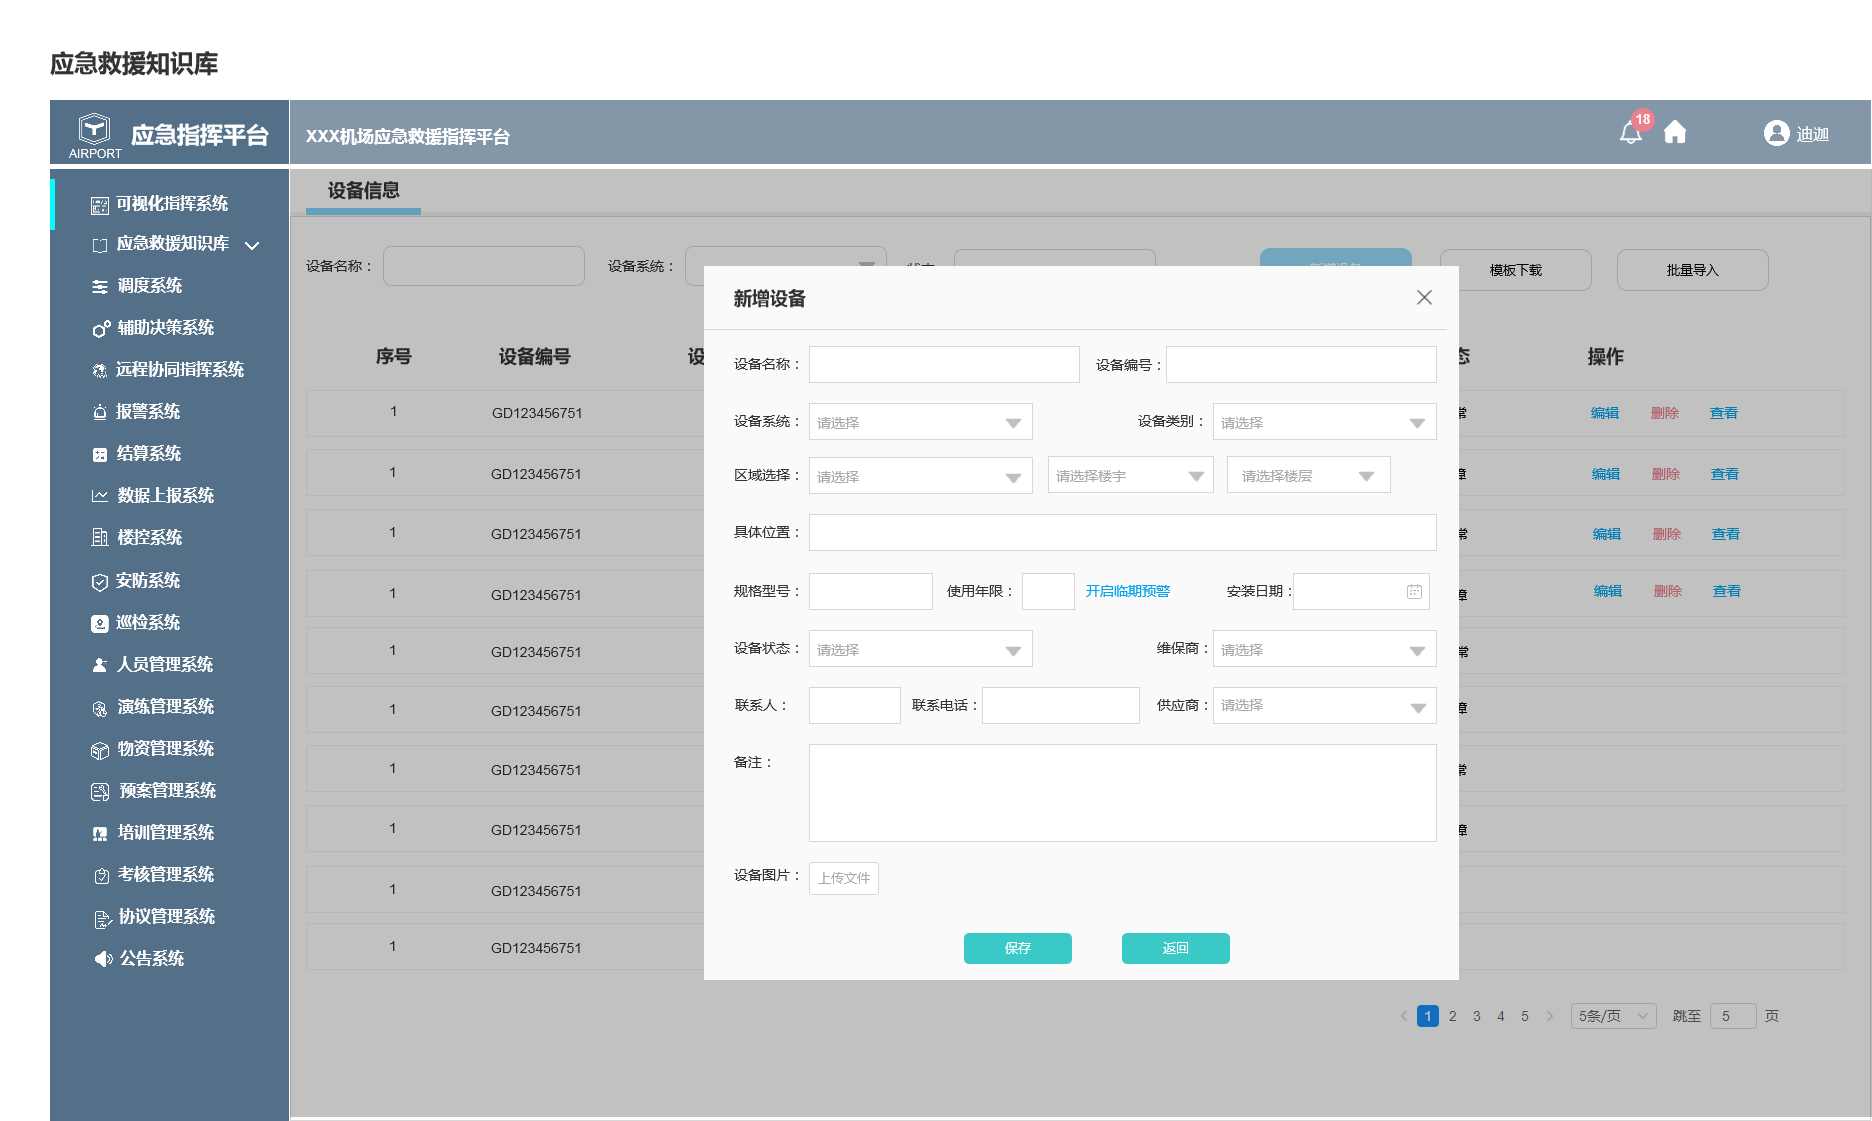
Task: Focus the 联系电话 input field
Action: [1061, 705]
